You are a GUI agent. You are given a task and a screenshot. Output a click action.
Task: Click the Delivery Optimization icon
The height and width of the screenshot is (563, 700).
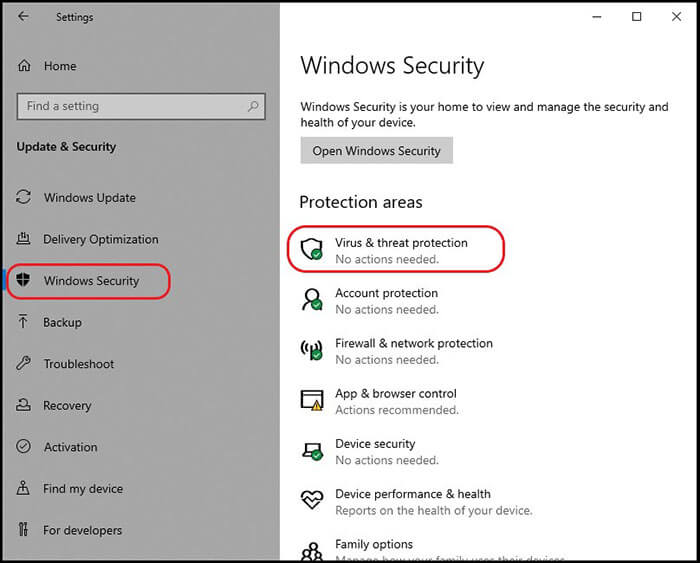(24, 240)
